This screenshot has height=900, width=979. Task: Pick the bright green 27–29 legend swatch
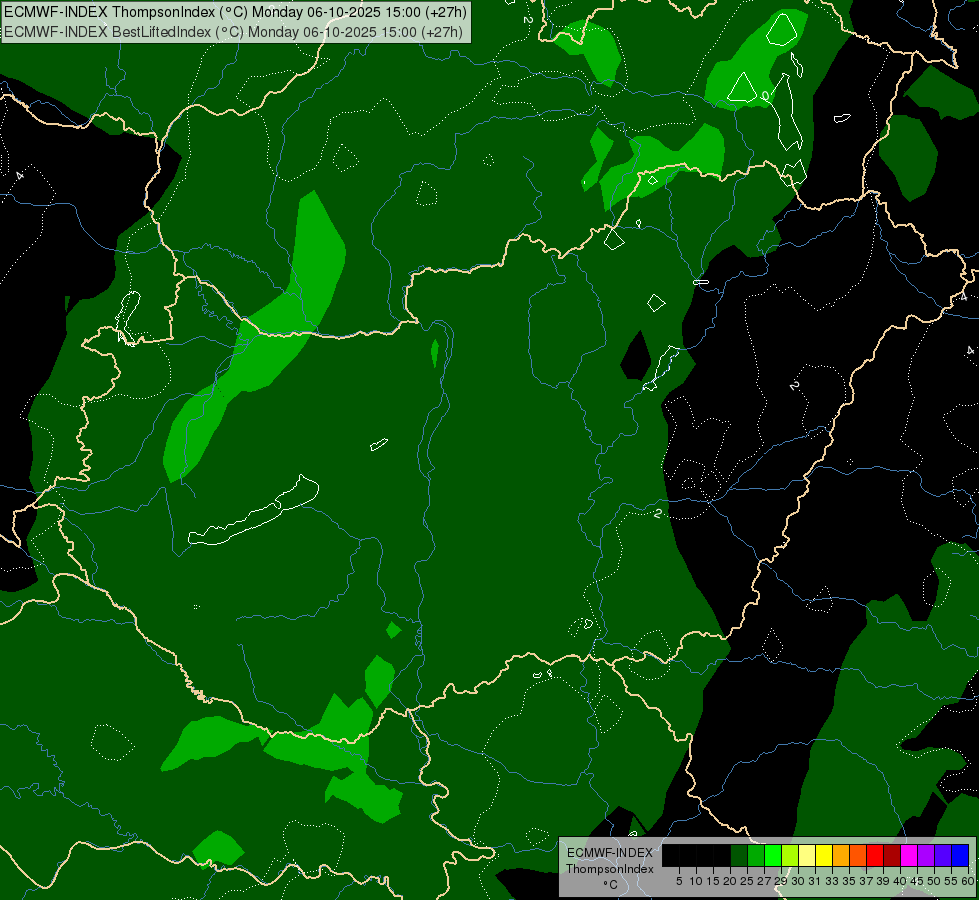pos(773,855)
